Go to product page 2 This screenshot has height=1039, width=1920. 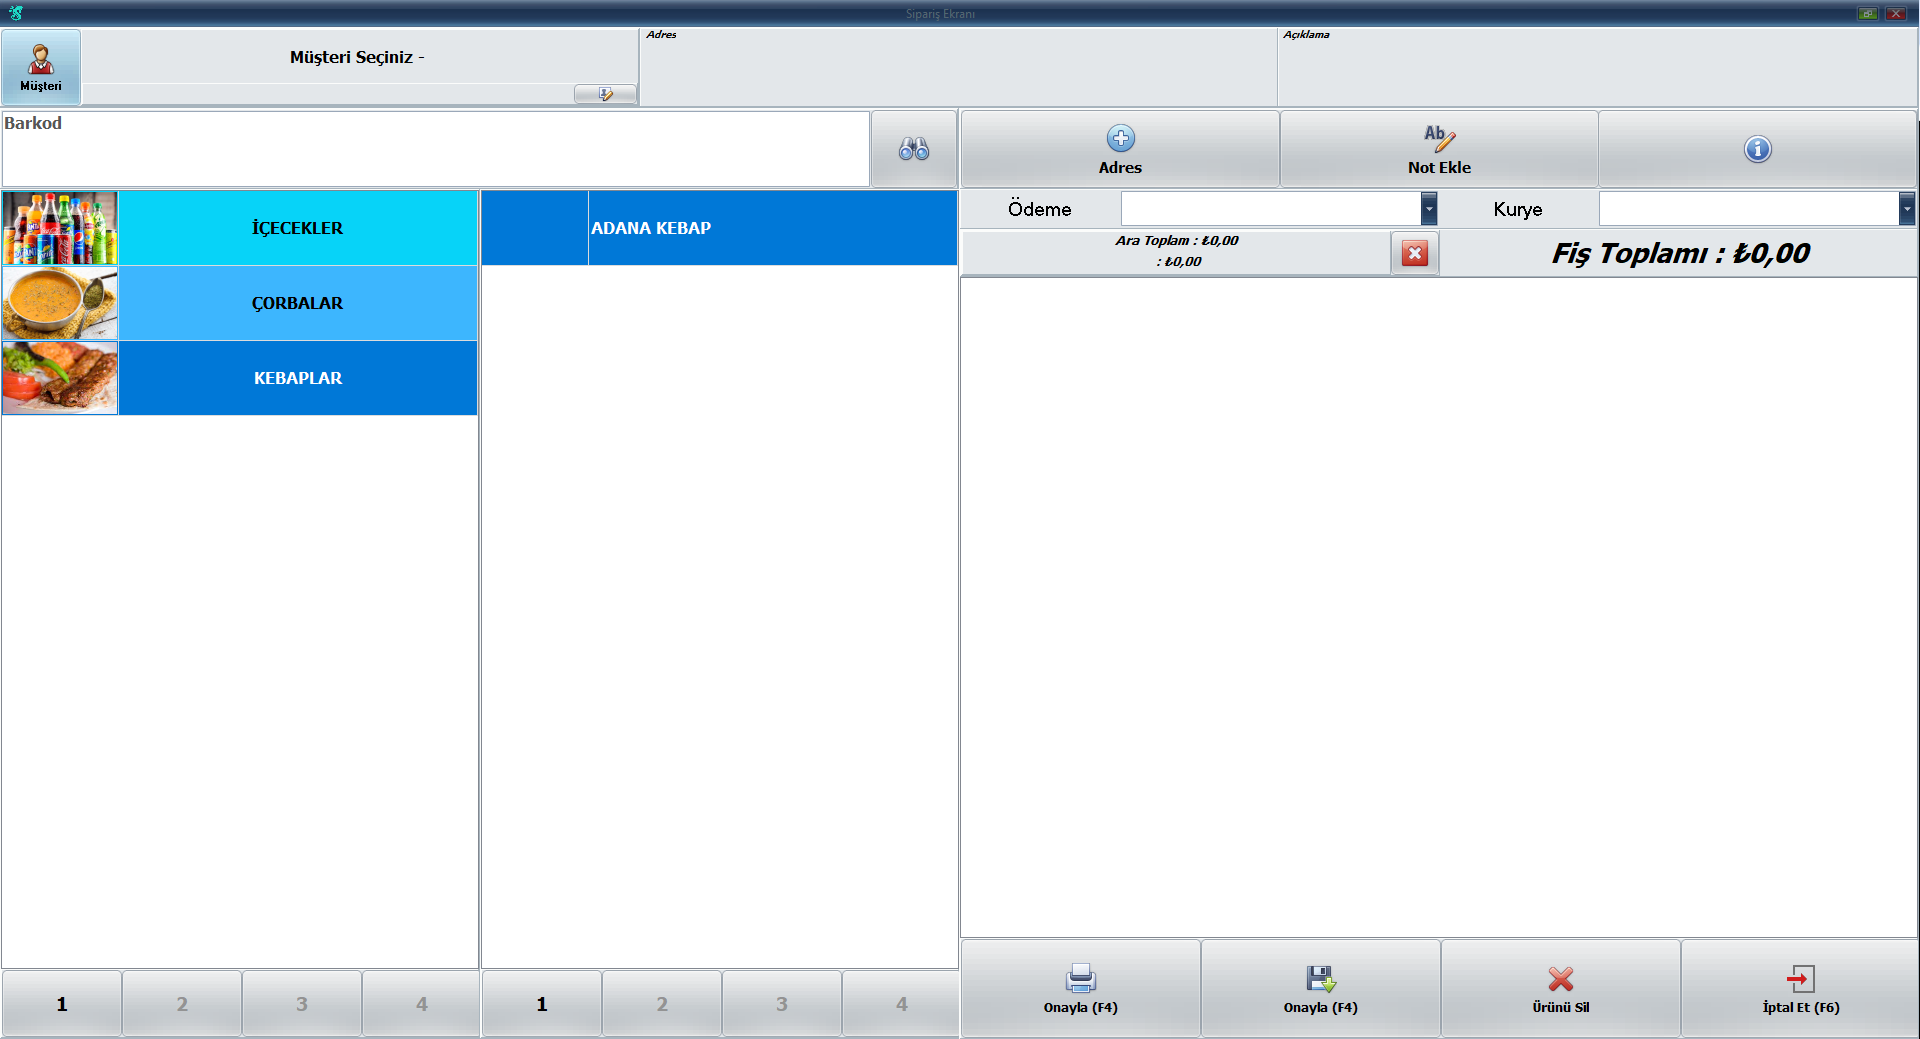coord(662,1004)
